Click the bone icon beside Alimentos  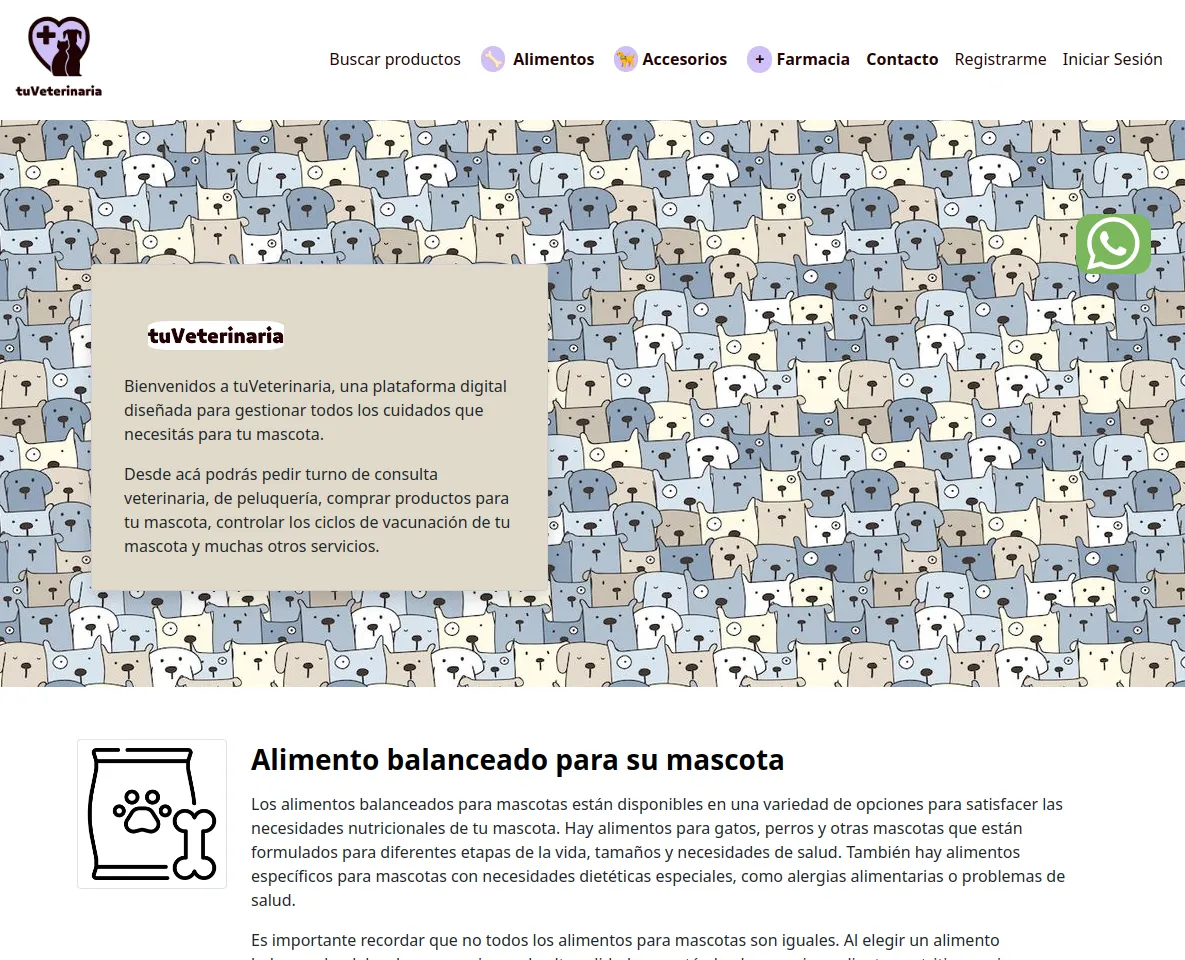click(493, 59)
